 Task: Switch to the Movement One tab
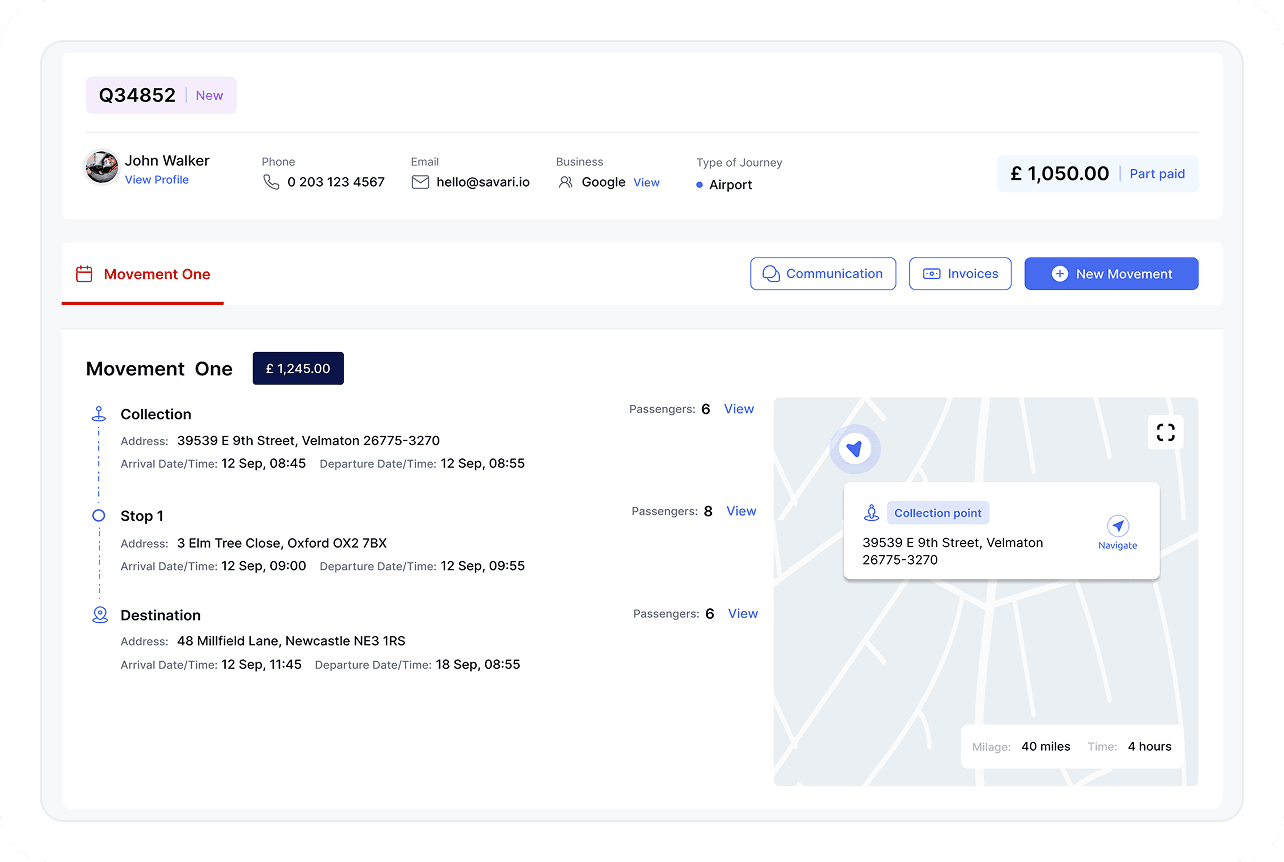pos(143,274)
